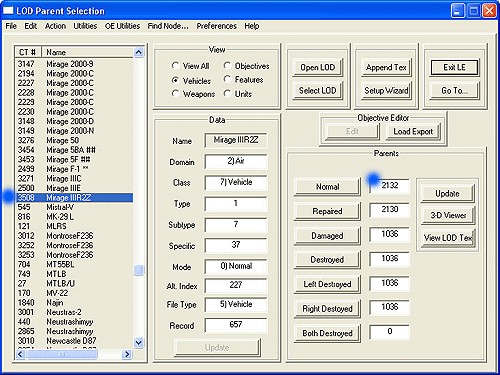Click the Both Destroyed button
500x375 pixels.
coord(327,333)
